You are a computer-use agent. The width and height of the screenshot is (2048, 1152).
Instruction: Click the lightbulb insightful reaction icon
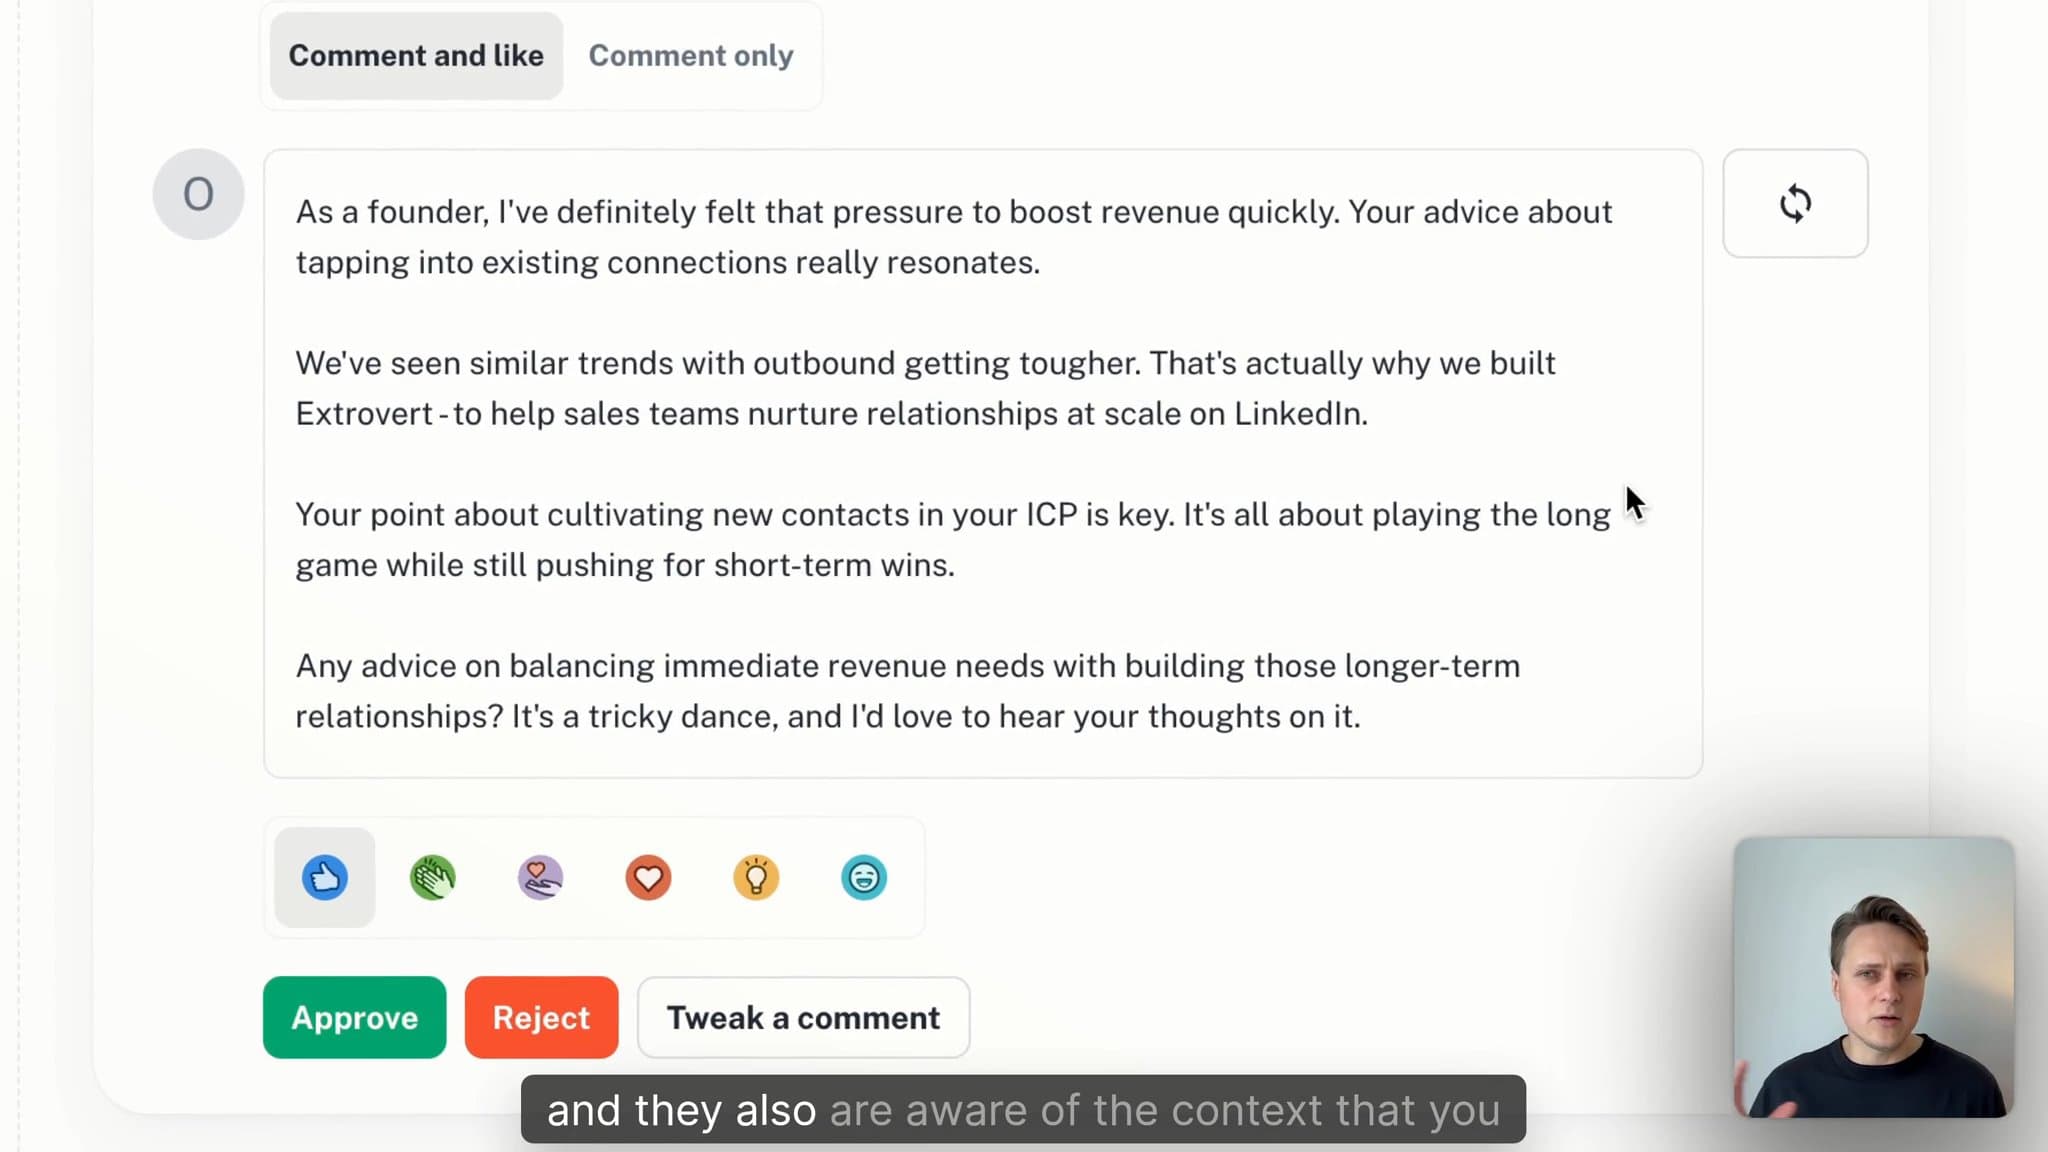point(757,878)
